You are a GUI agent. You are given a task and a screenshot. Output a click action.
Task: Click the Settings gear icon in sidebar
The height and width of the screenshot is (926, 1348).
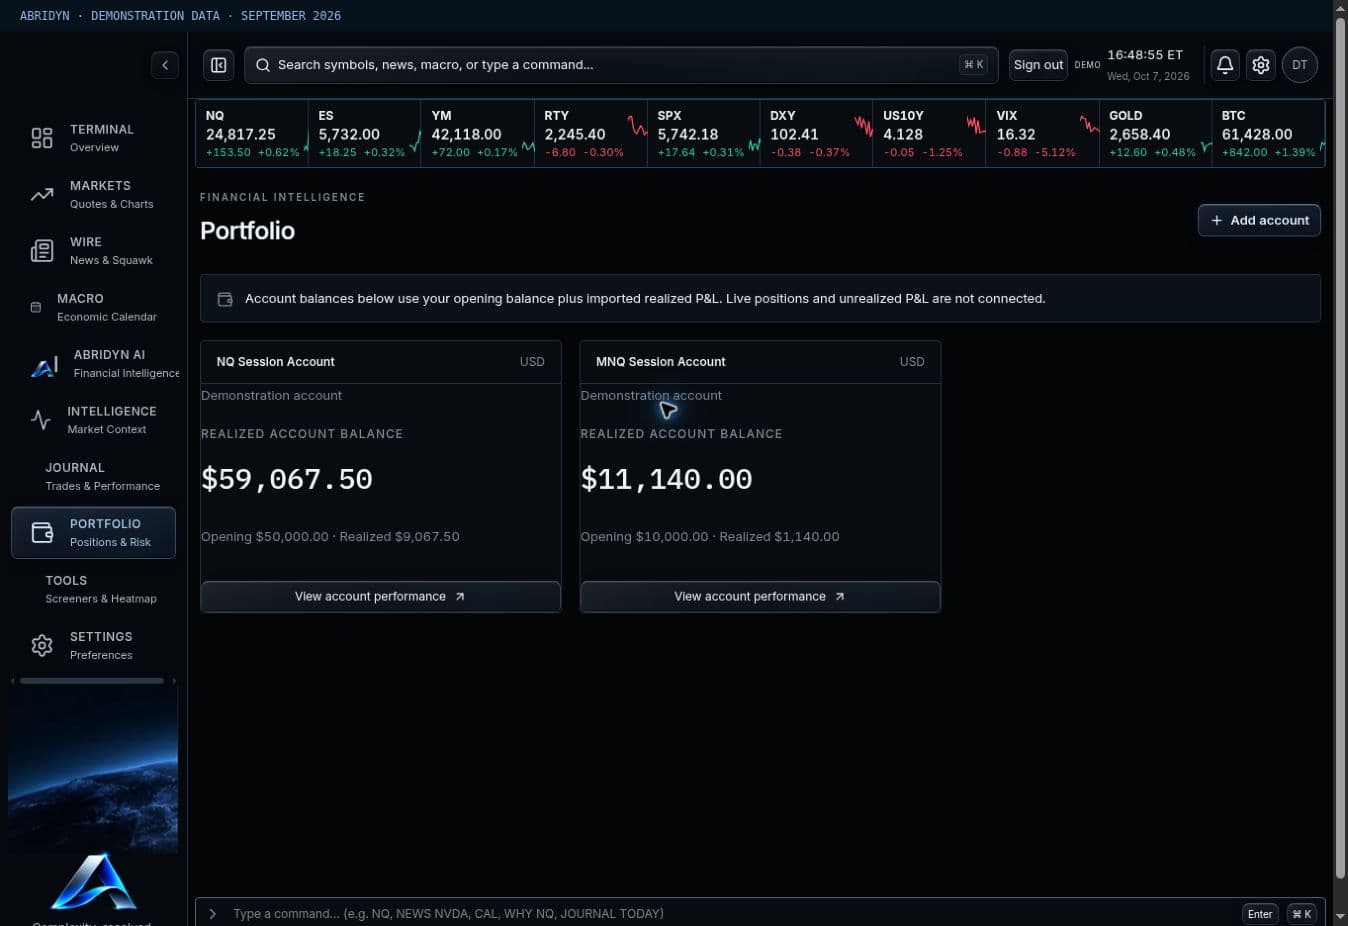pyautogui.click(x=42, y=646)
